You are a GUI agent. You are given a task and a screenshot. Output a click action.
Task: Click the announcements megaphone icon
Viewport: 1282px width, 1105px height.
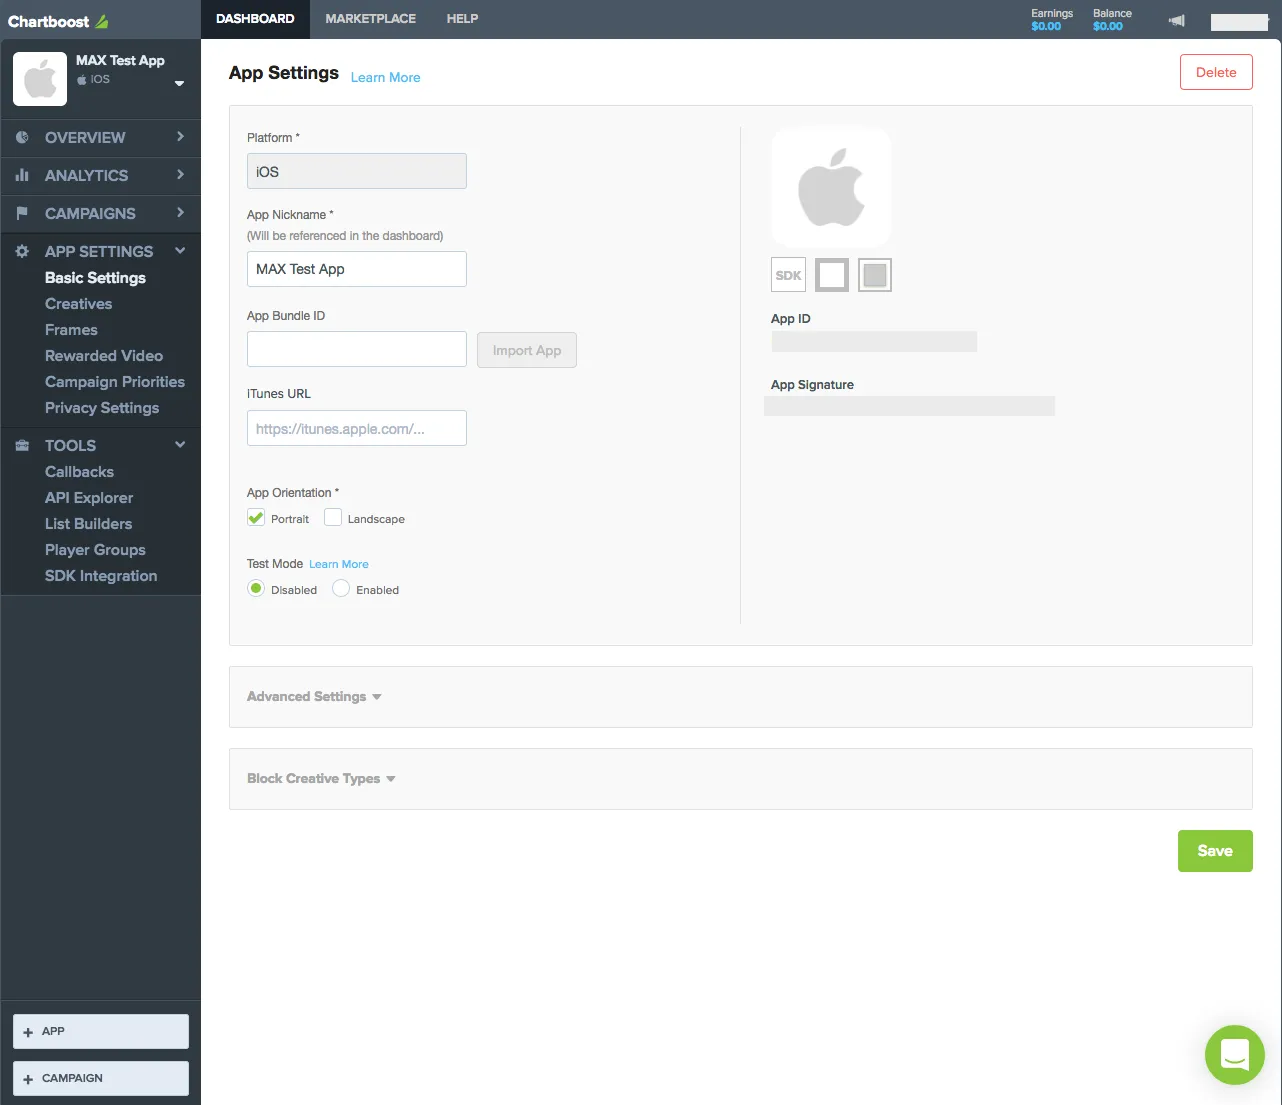1177,21
